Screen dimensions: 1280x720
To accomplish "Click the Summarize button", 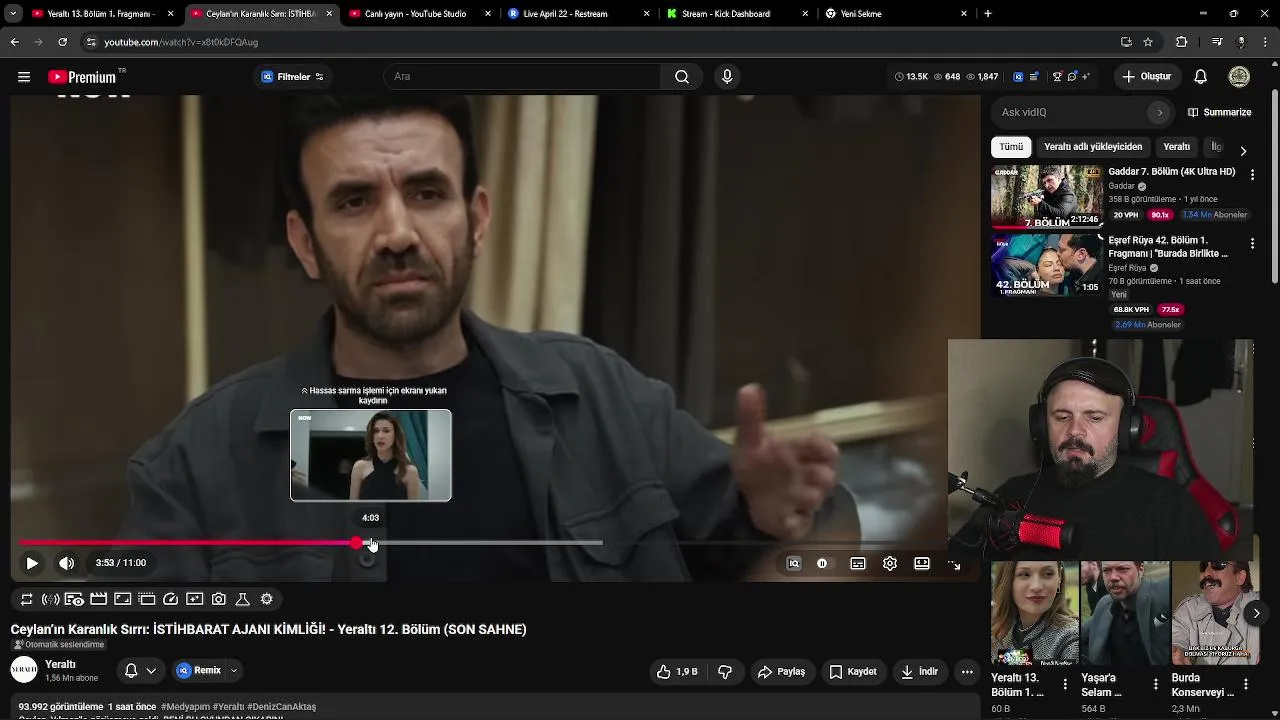I will coord(1220,112).
